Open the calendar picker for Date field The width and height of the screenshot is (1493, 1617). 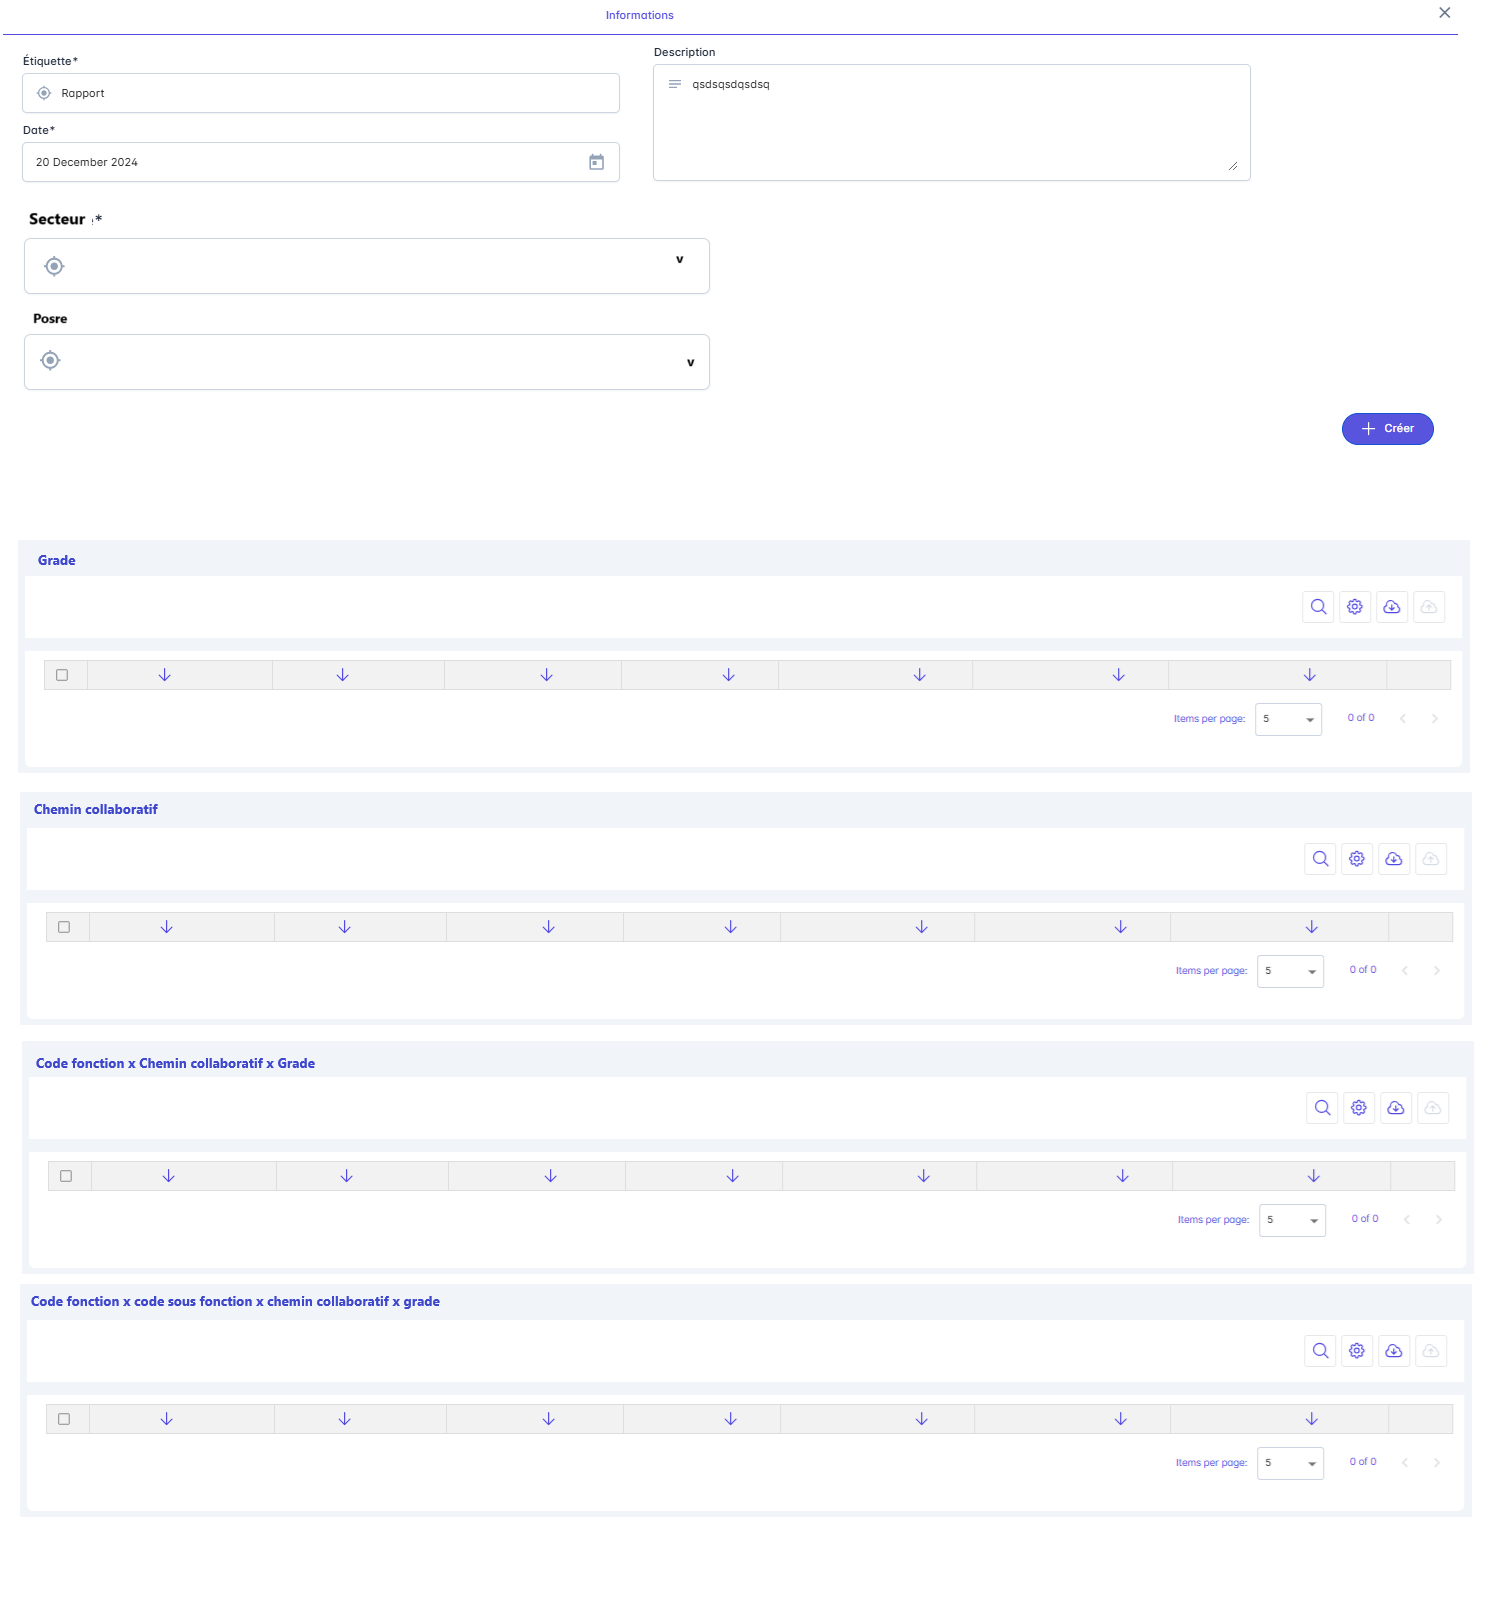tap(596, 162)
